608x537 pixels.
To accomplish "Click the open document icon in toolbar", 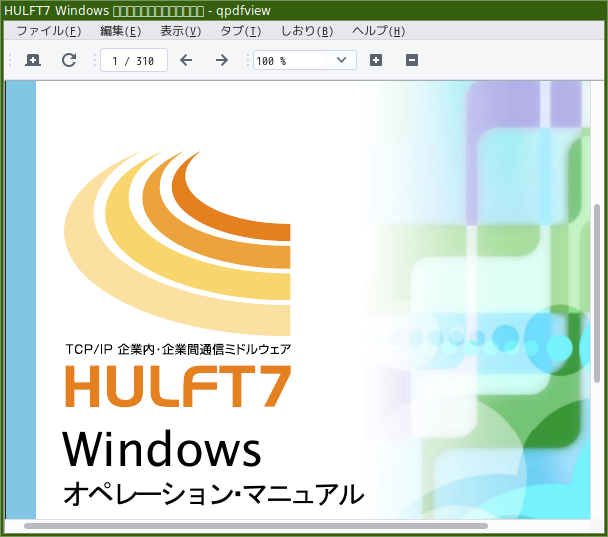I will coord(33,60).
